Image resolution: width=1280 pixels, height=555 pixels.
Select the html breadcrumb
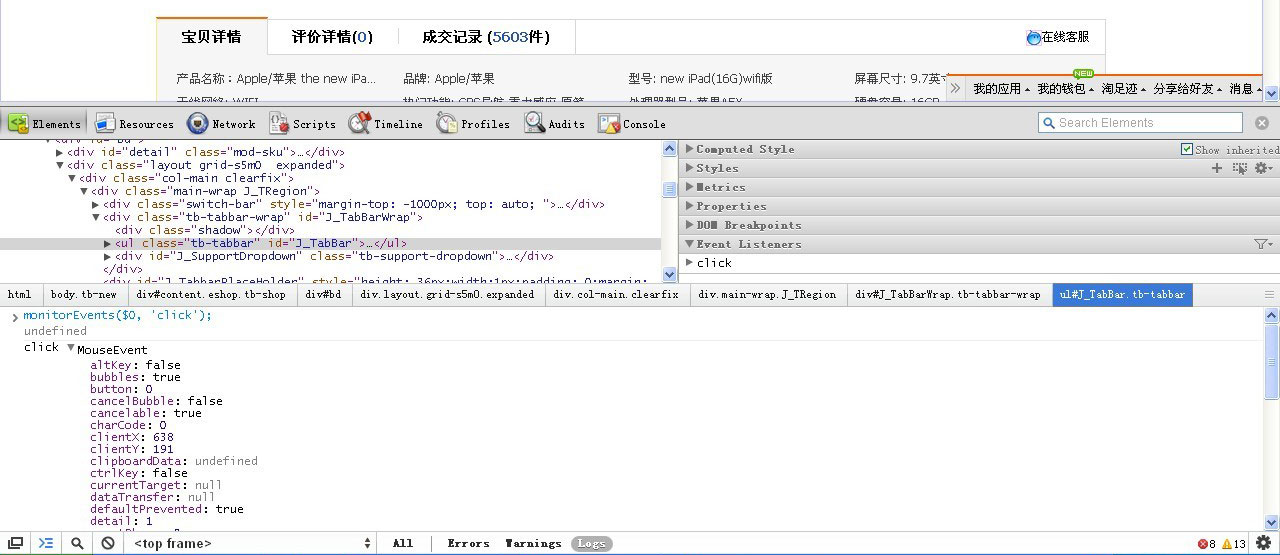coord(19,295)
